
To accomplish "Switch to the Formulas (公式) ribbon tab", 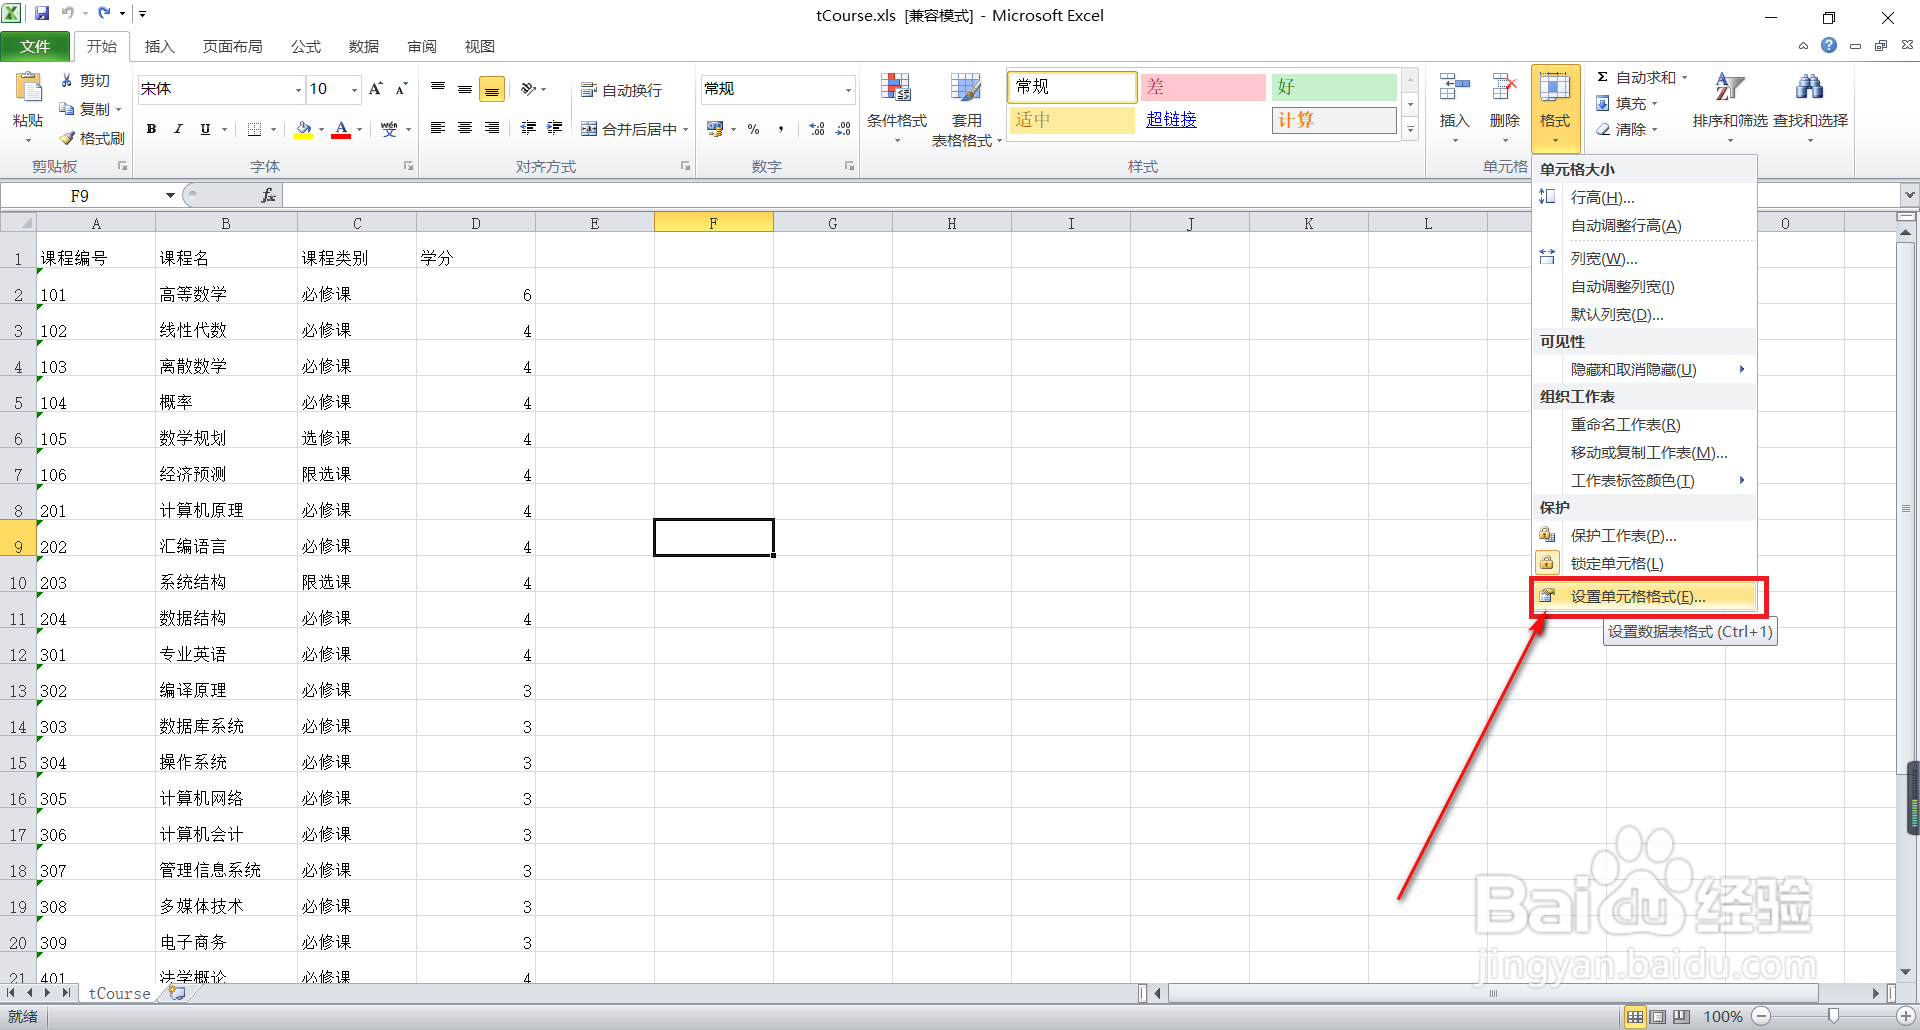I will (x=305, y=46).
